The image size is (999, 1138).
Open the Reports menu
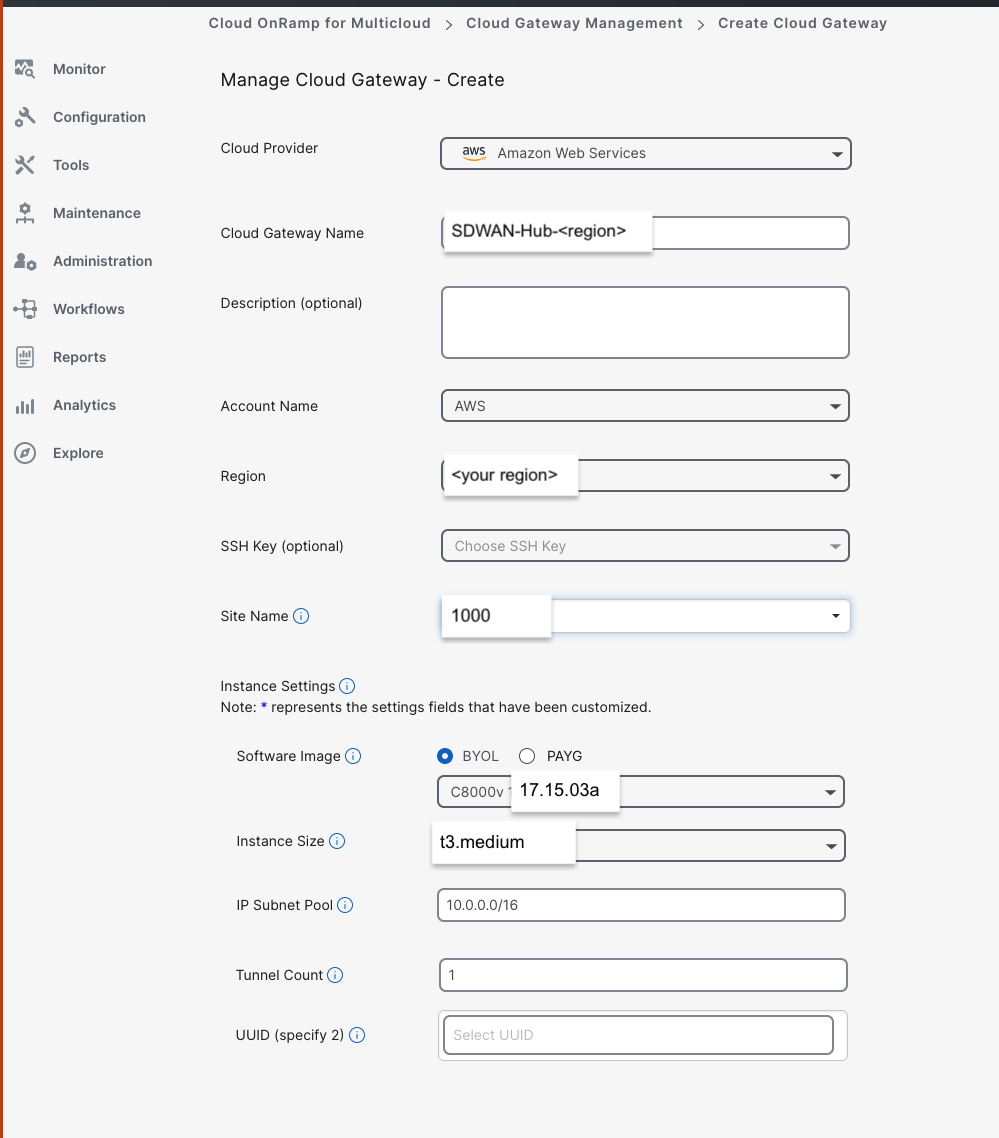pos(79,357)
